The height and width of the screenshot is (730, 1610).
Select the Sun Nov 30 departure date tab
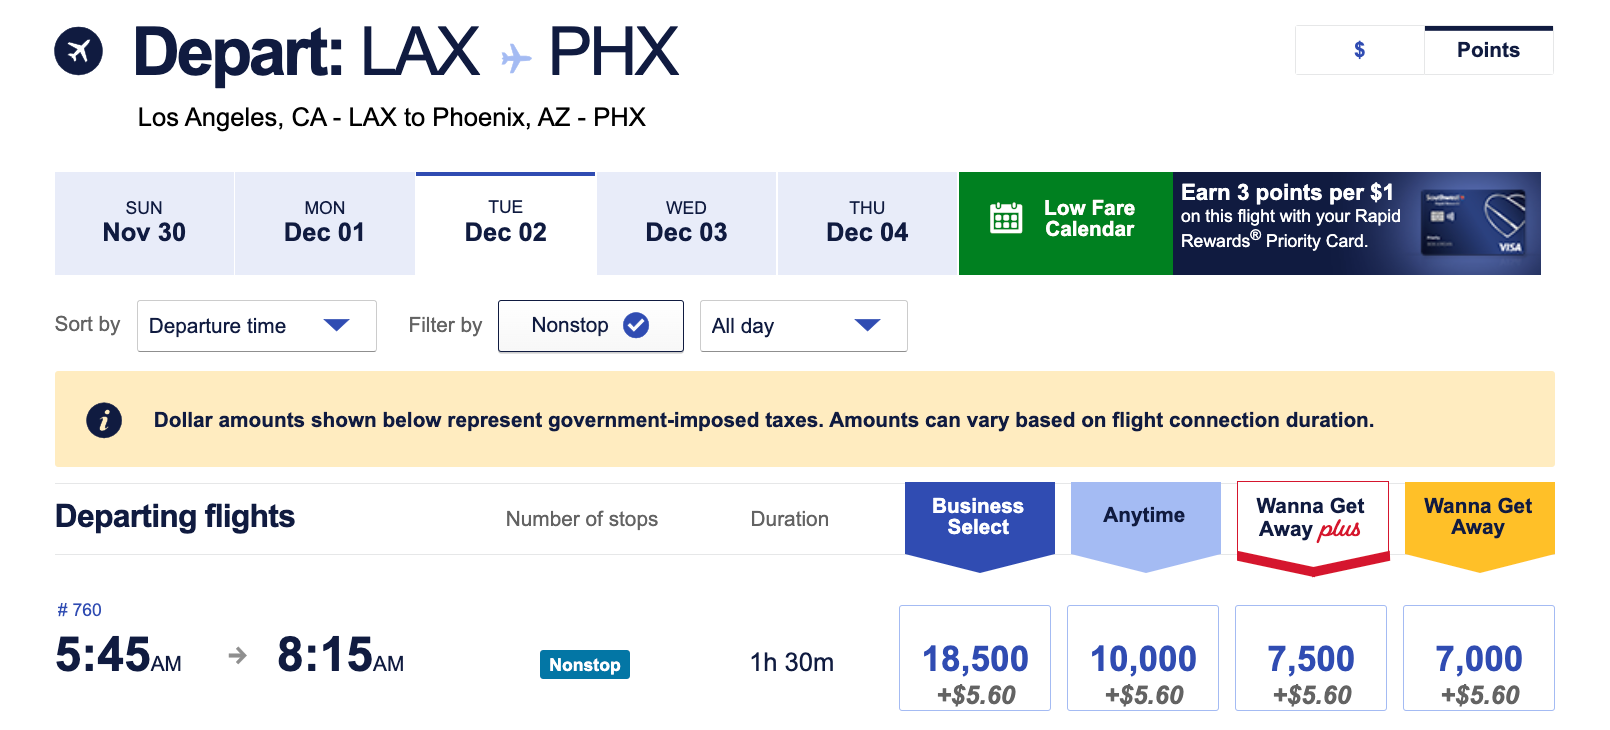143,222
